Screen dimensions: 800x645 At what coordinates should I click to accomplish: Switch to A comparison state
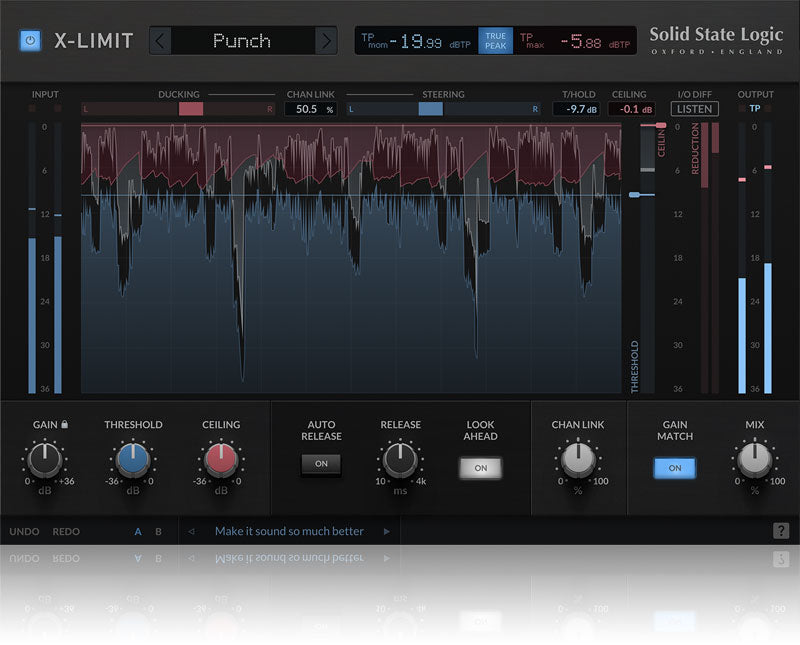[x=138, y=532]
